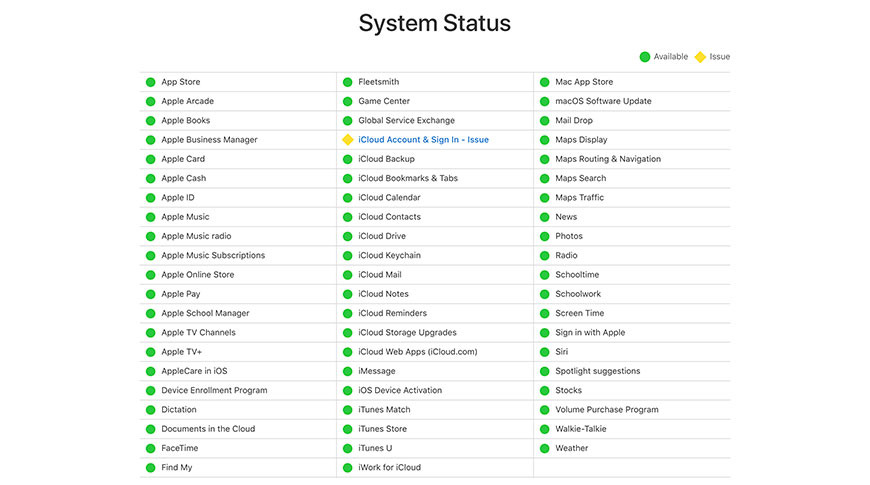Click the Apple Pay status entry
Viewport: 870px width, 485px height.
point(180,294)
